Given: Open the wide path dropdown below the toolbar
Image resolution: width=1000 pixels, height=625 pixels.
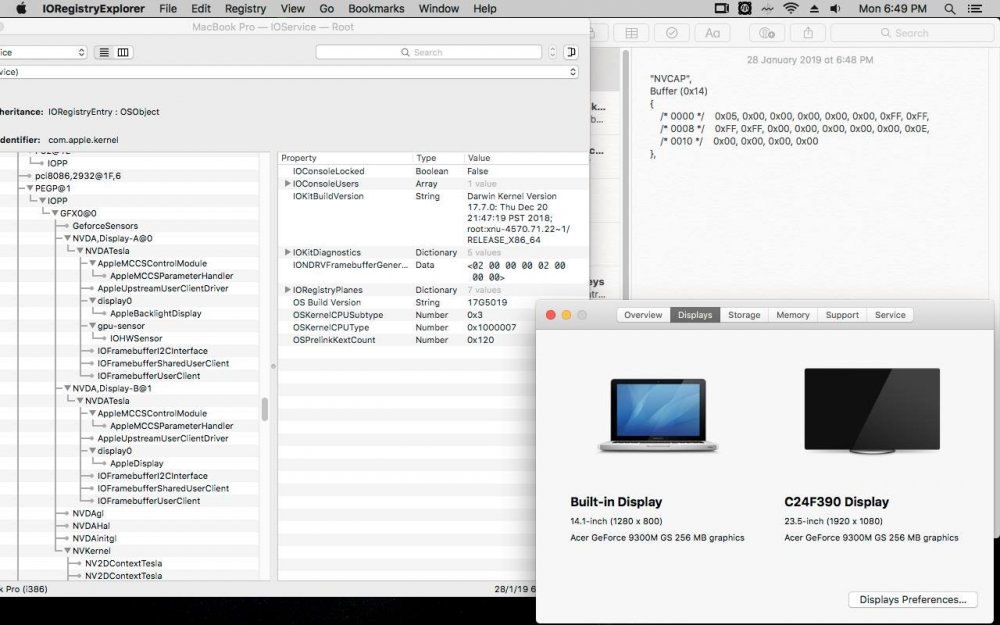Looking at the screenshot, I should point(288,72).
